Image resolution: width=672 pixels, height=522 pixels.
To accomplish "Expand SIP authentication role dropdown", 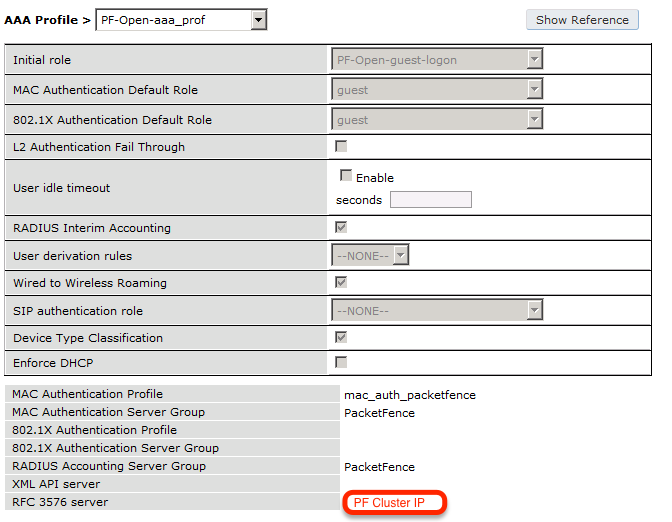I will pyautogui.click(x=437, y=311).
